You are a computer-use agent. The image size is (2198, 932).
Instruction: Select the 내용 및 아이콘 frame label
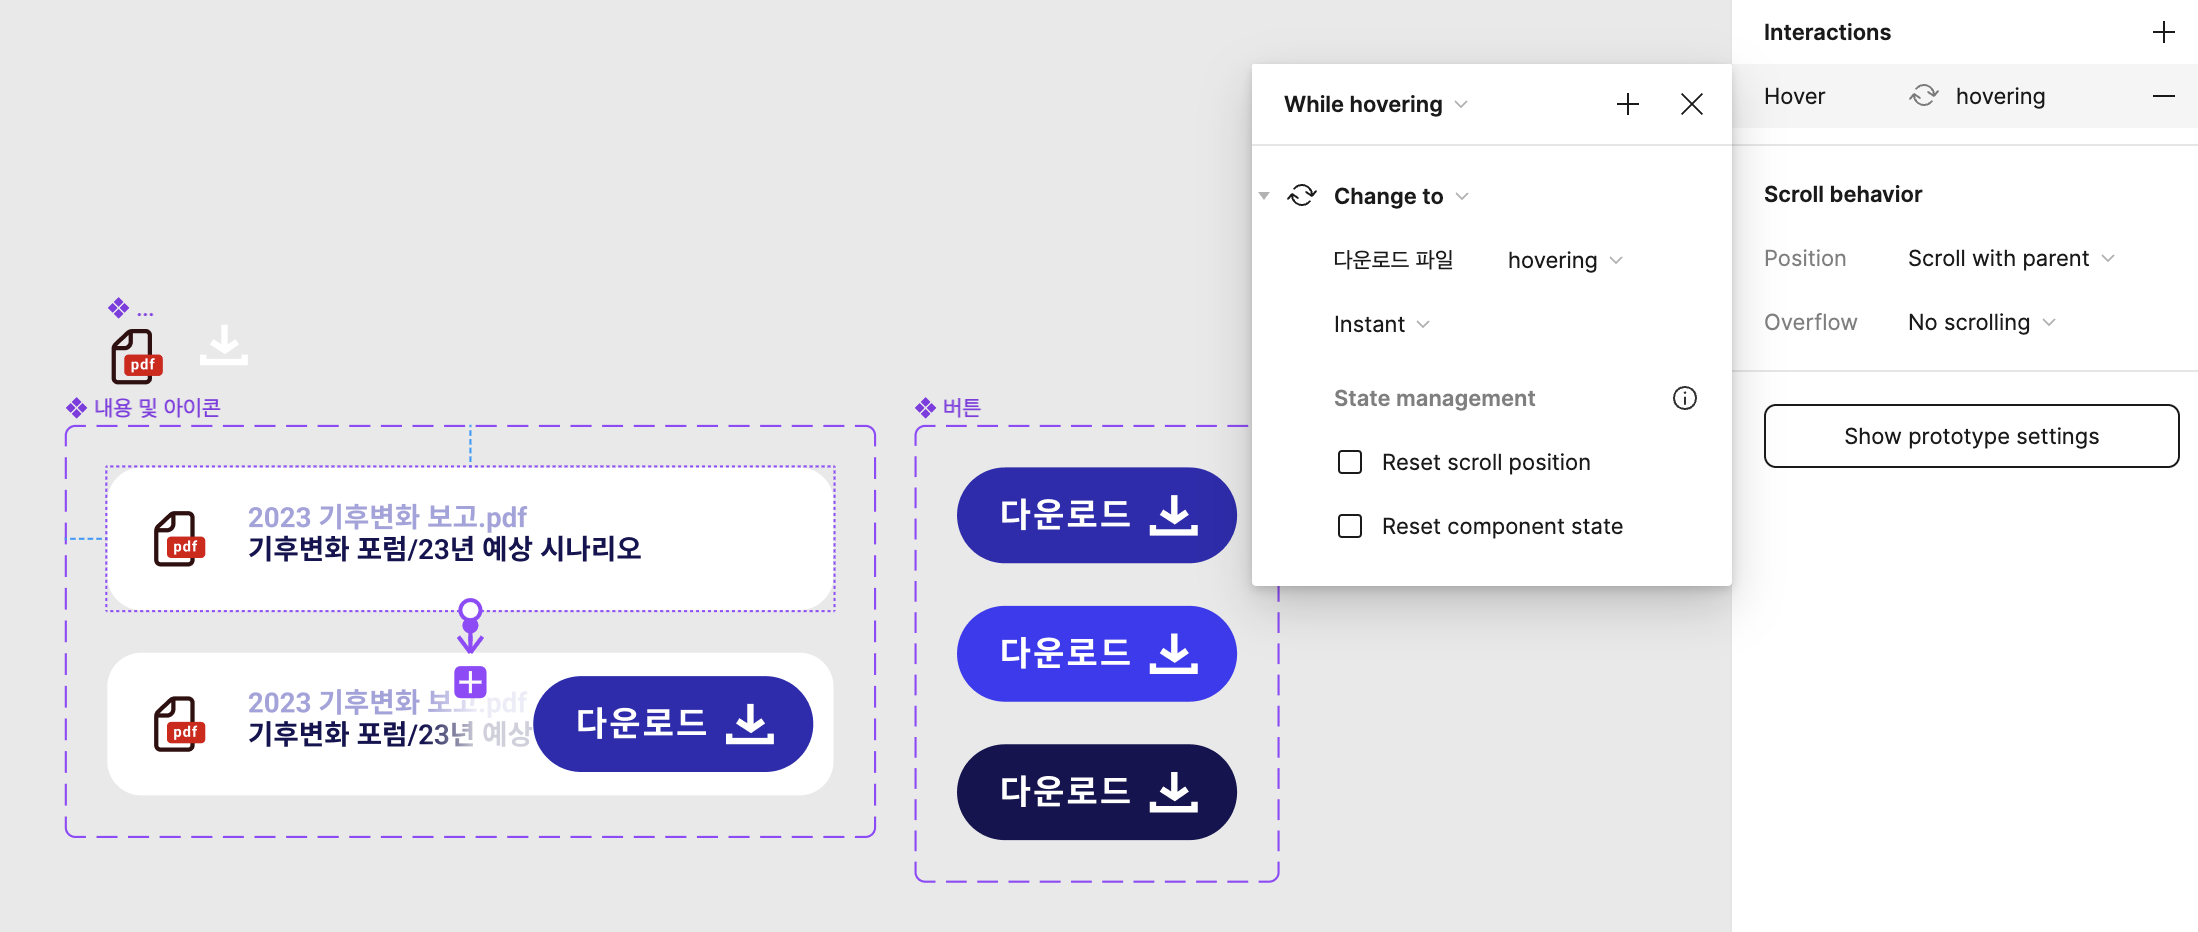pos(157,408)
